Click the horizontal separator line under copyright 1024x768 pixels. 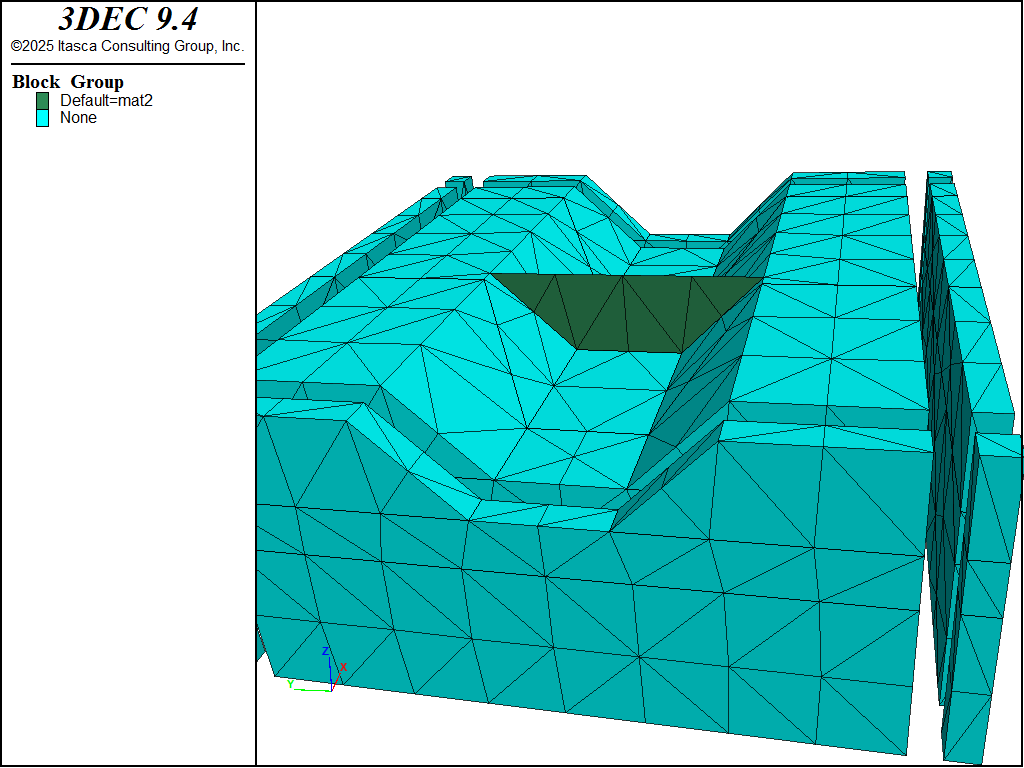coord(127,64)
